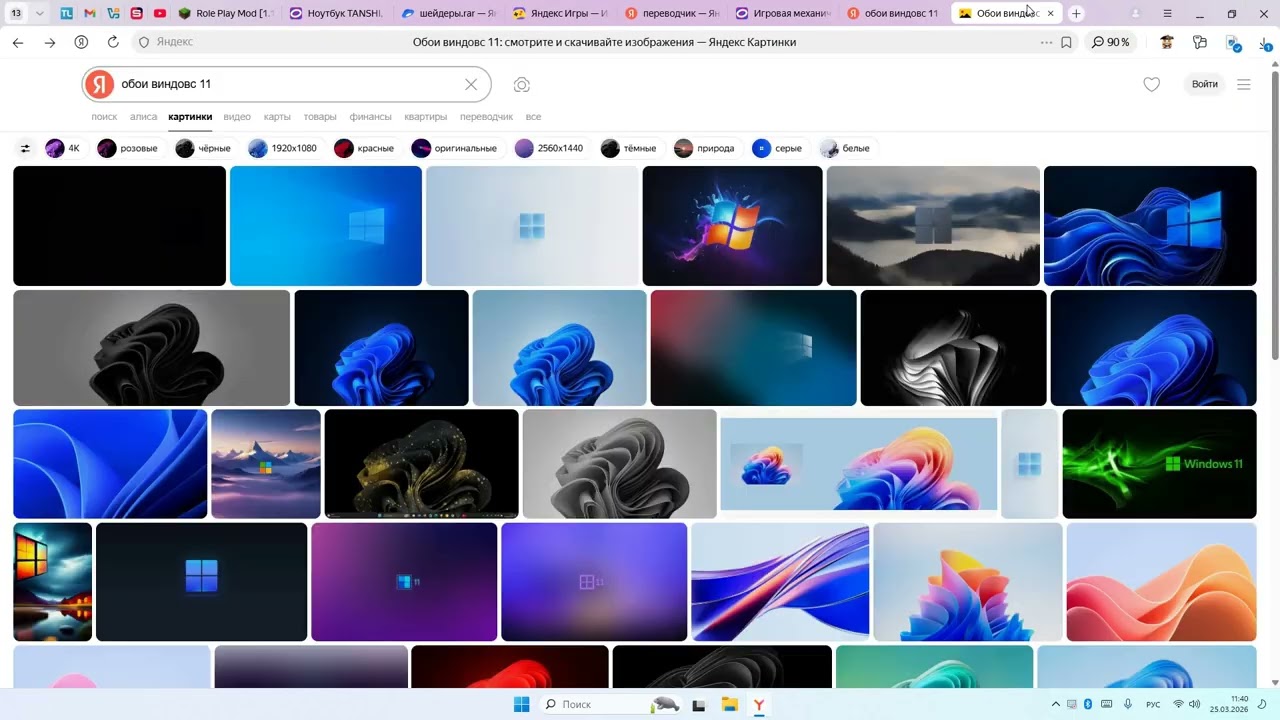Open the colorful splash Windows logo wallpaper
Image resolution: width=1280 pixels, height=720 pixels.
tap(732, 226)
